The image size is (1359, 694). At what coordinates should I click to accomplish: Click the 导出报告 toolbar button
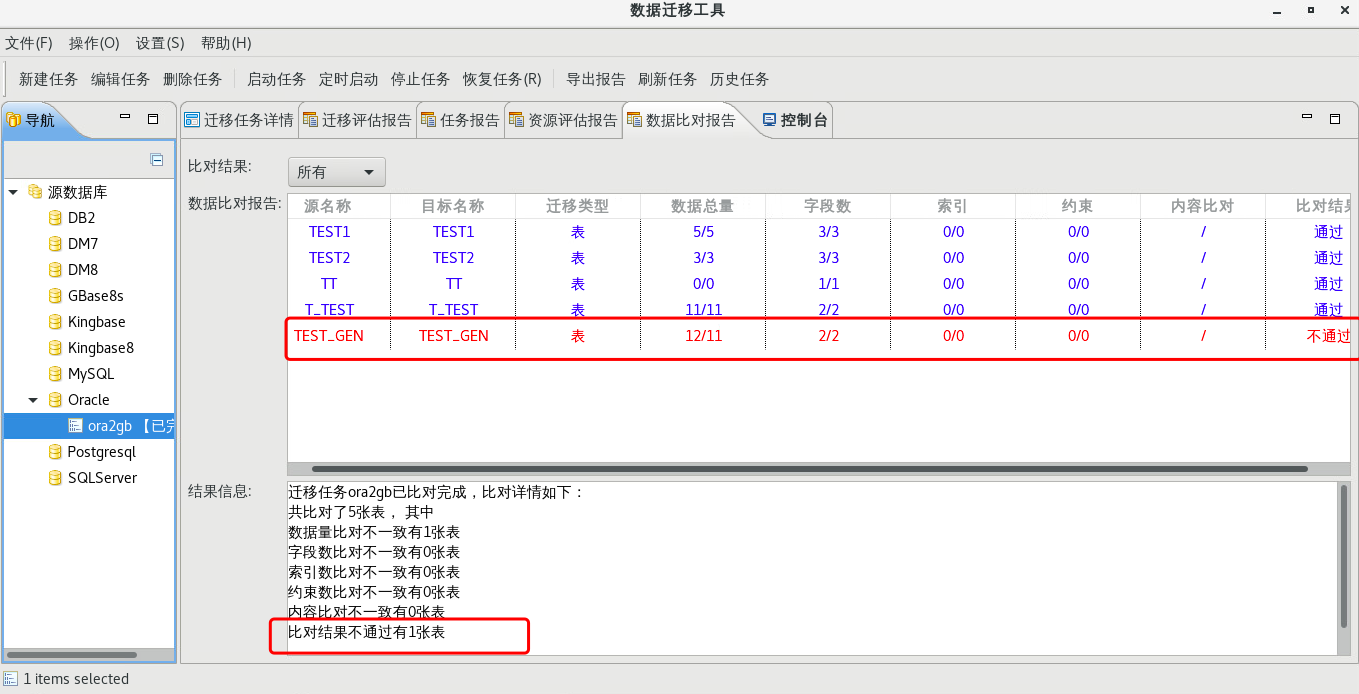pos(596,79)
